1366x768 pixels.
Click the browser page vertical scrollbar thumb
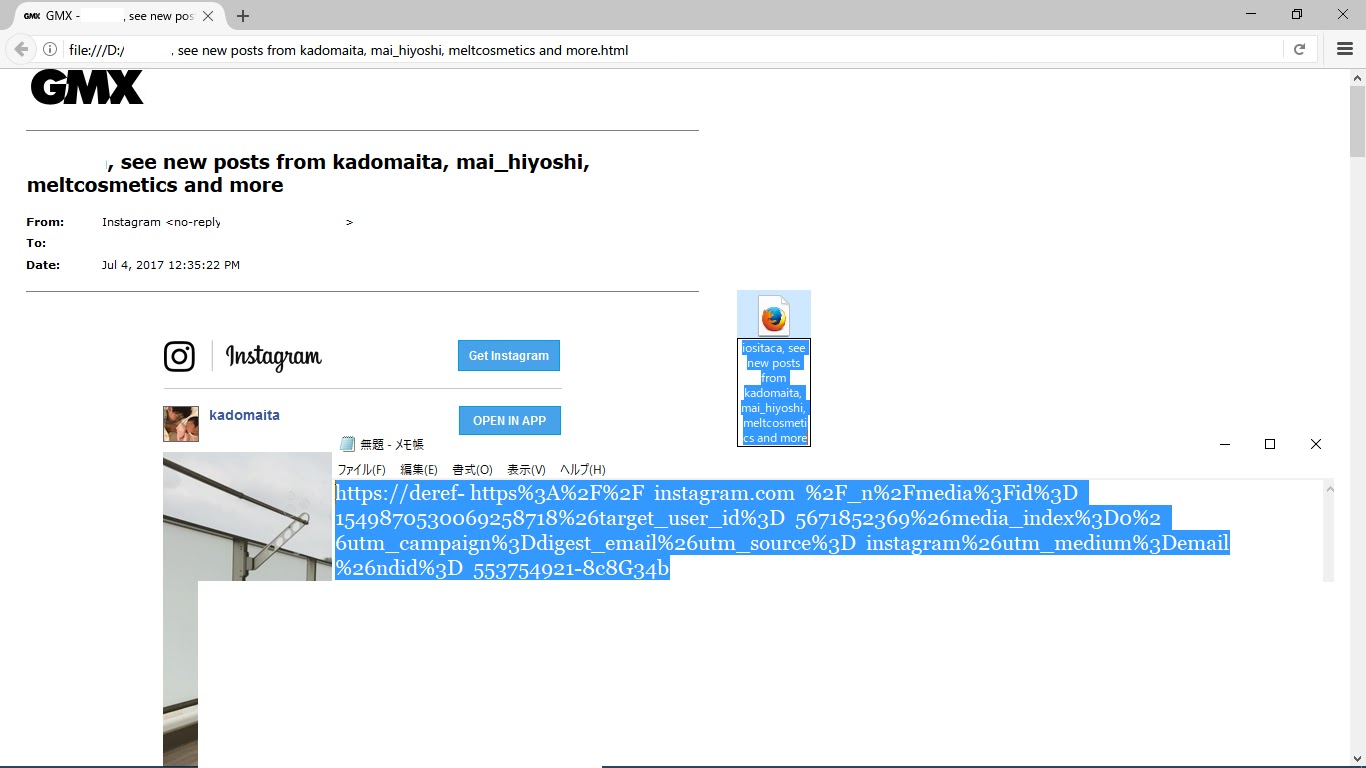[x=1357, y=121]
